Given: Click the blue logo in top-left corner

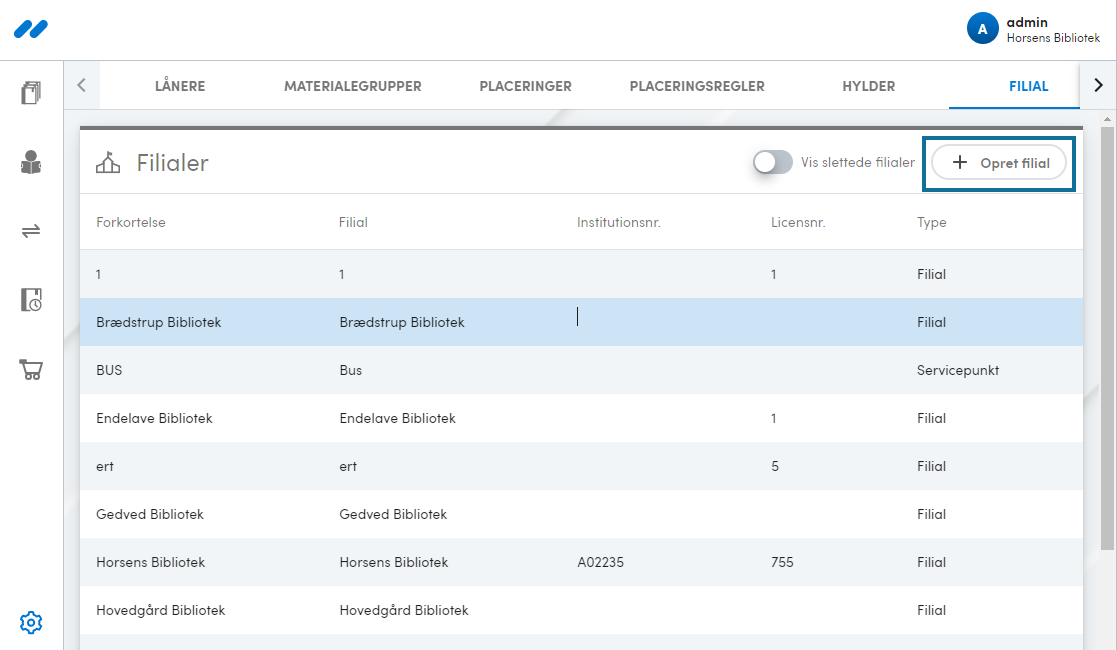Looking at the screenshot, I should [31, 29].
